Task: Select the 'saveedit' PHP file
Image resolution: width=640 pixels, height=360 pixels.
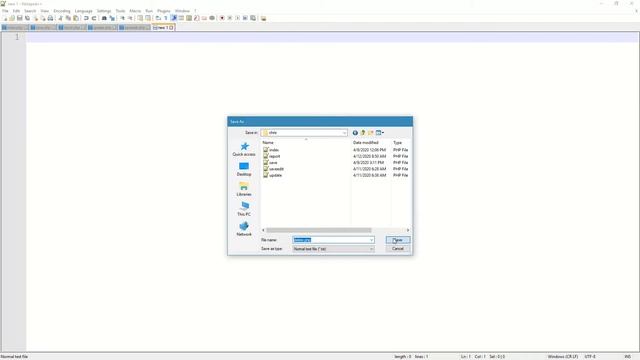Action: pyautogui.click(x=273, y=169)
